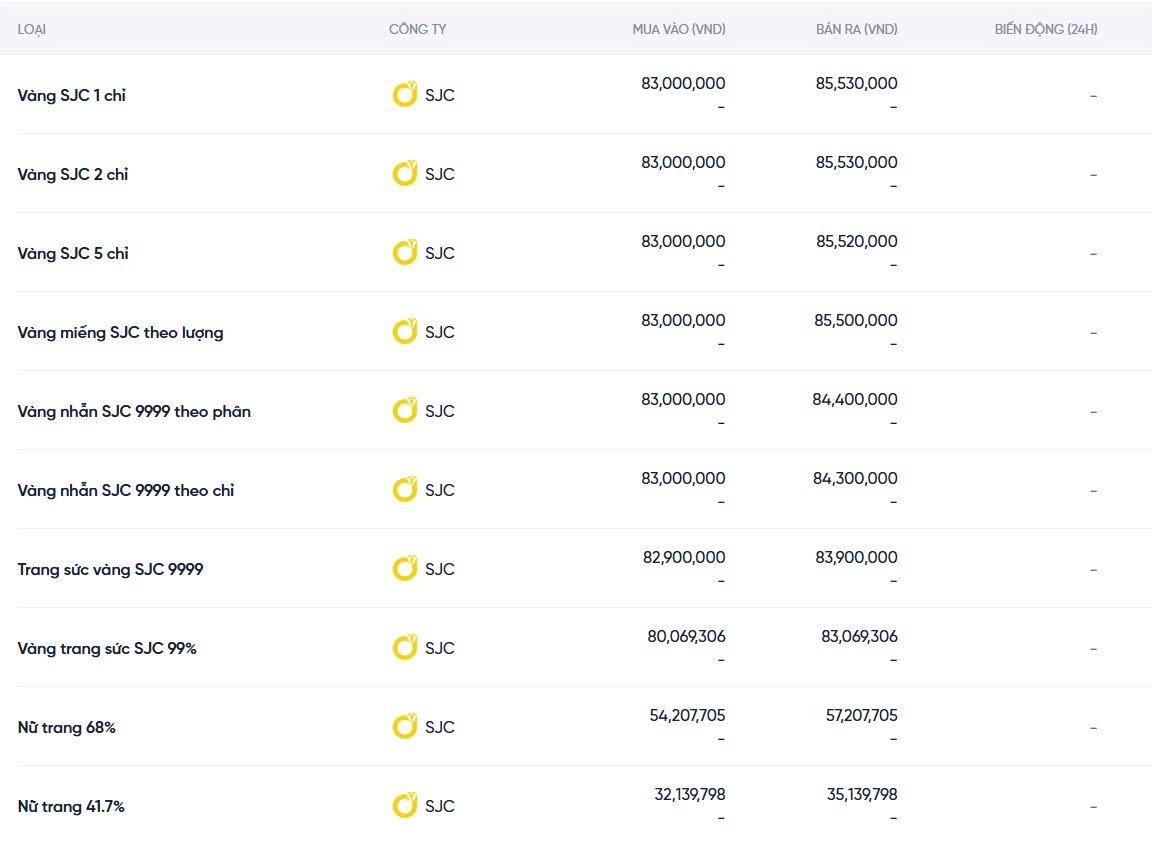Open the Nữ trang 41.7% entry
The width and height of the screenshot is (1152, 843).
(x=71, y=807)
